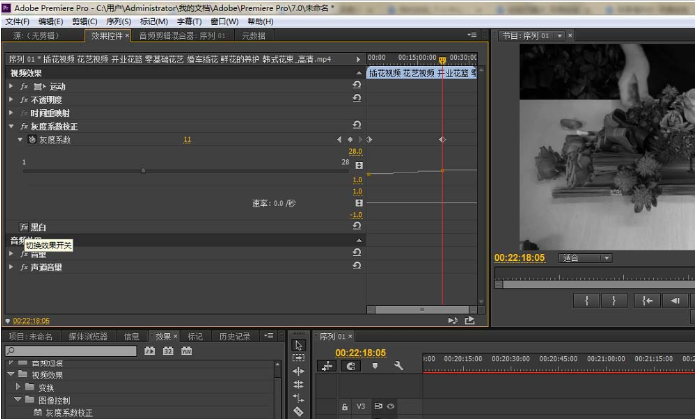Expand the 不透明度 effect properties
Screen dimensions: 695x419
point(11,100)
